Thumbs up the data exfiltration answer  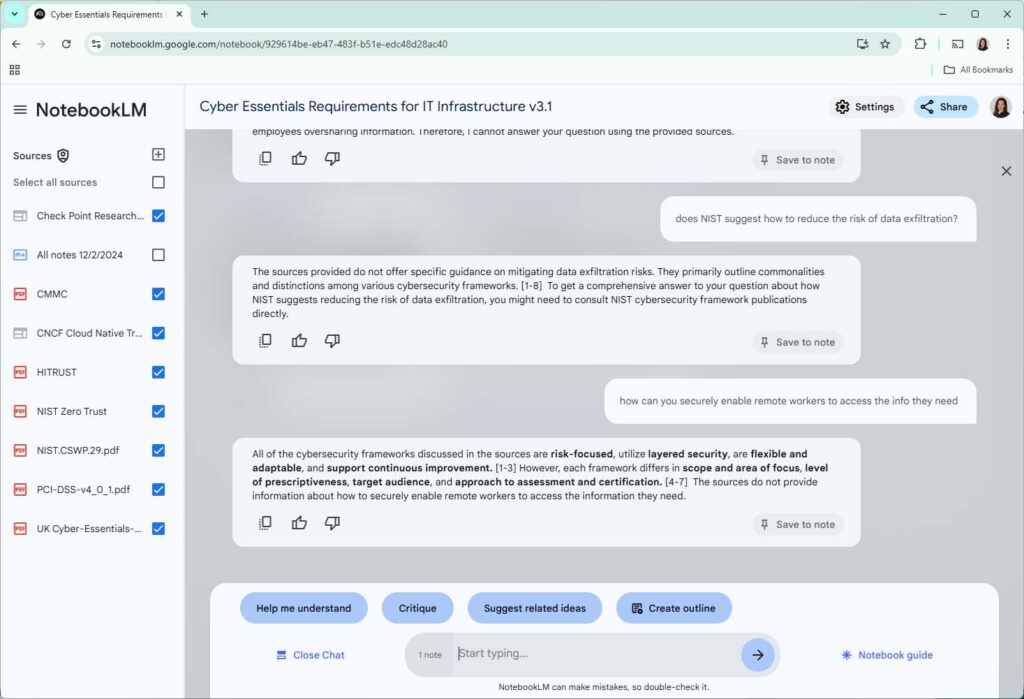[299, 340]
